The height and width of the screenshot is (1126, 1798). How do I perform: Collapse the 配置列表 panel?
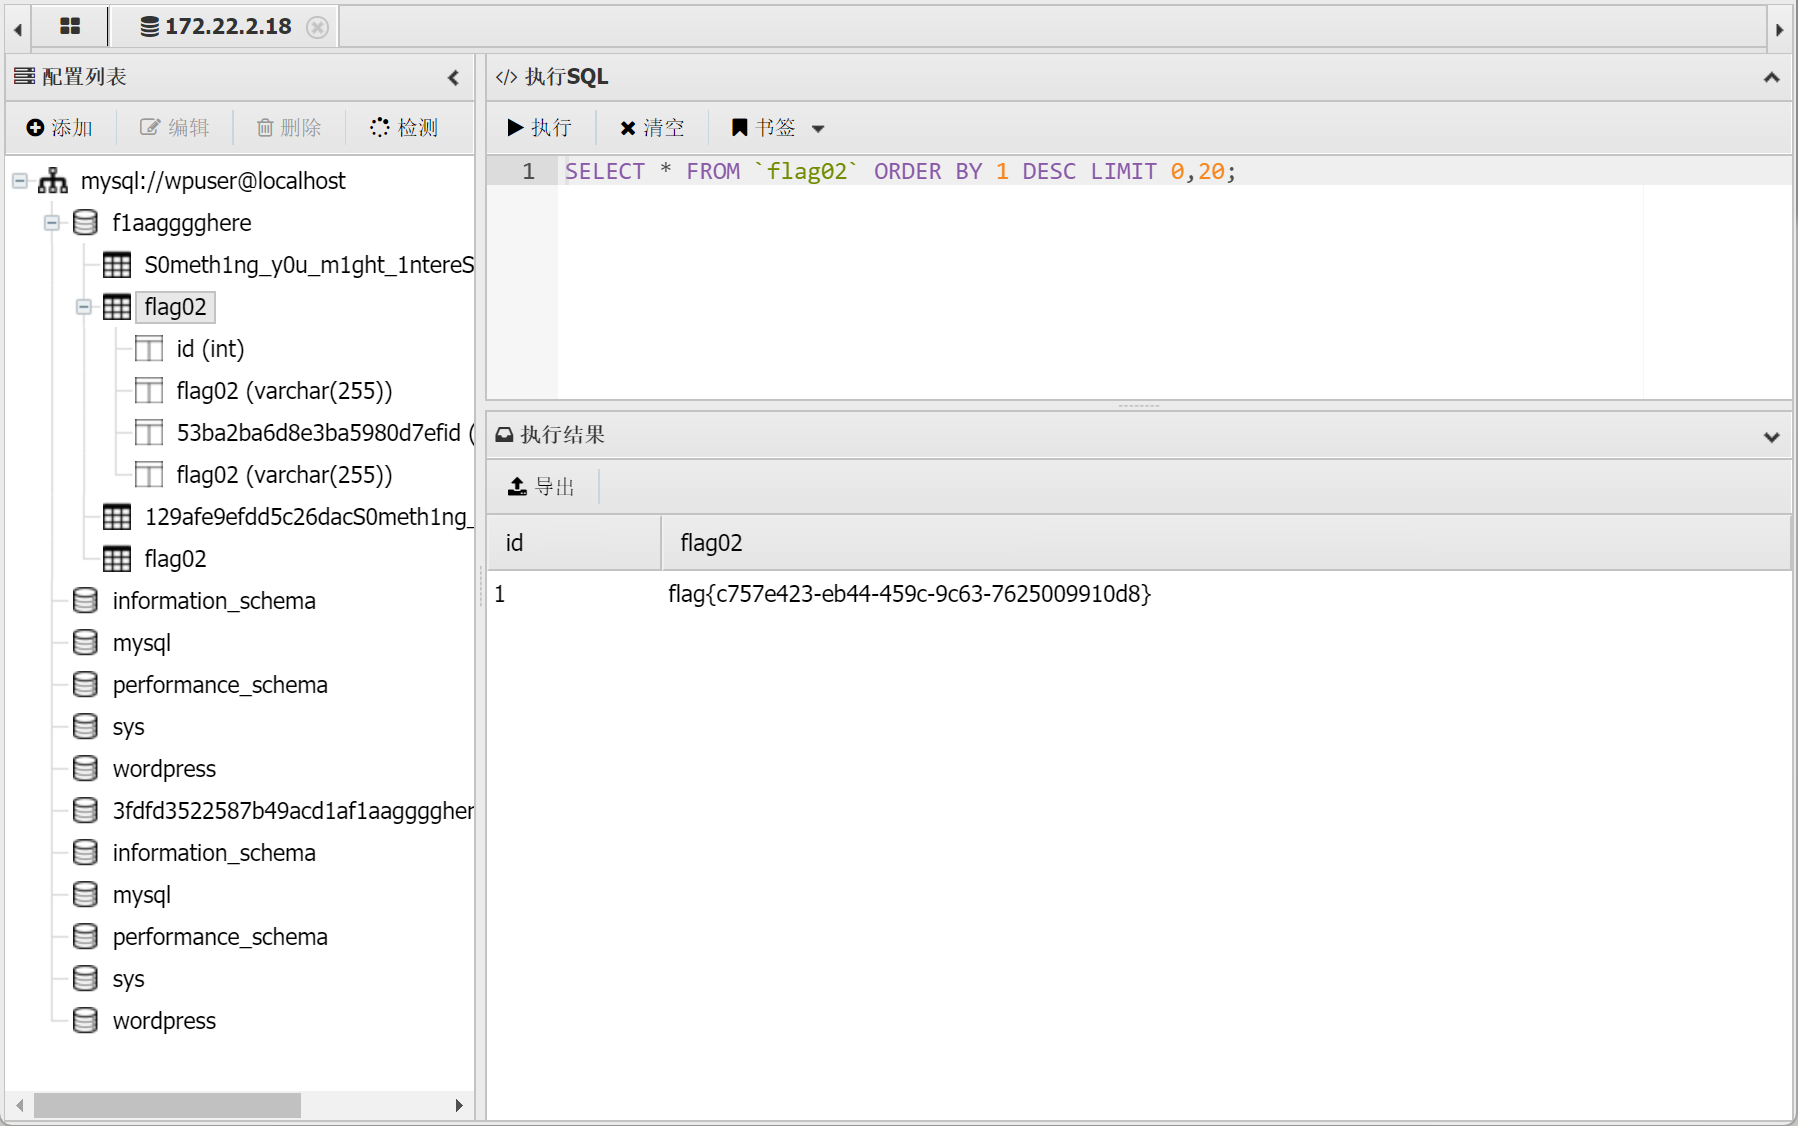[453, 77]
